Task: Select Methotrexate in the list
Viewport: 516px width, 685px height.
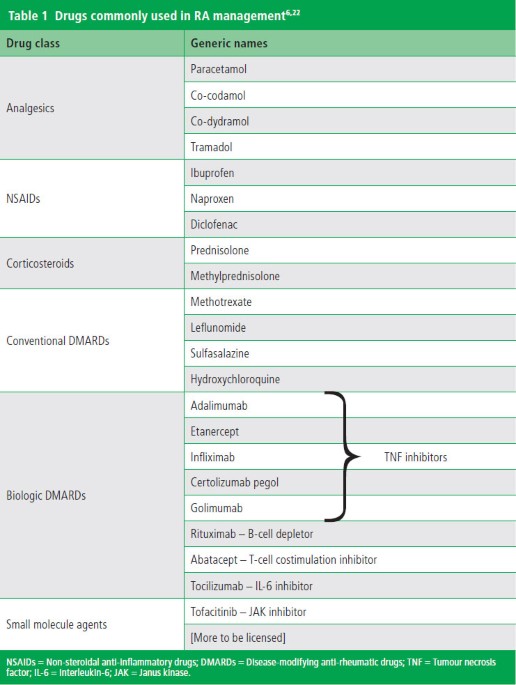Action: [x=350, y=302]
